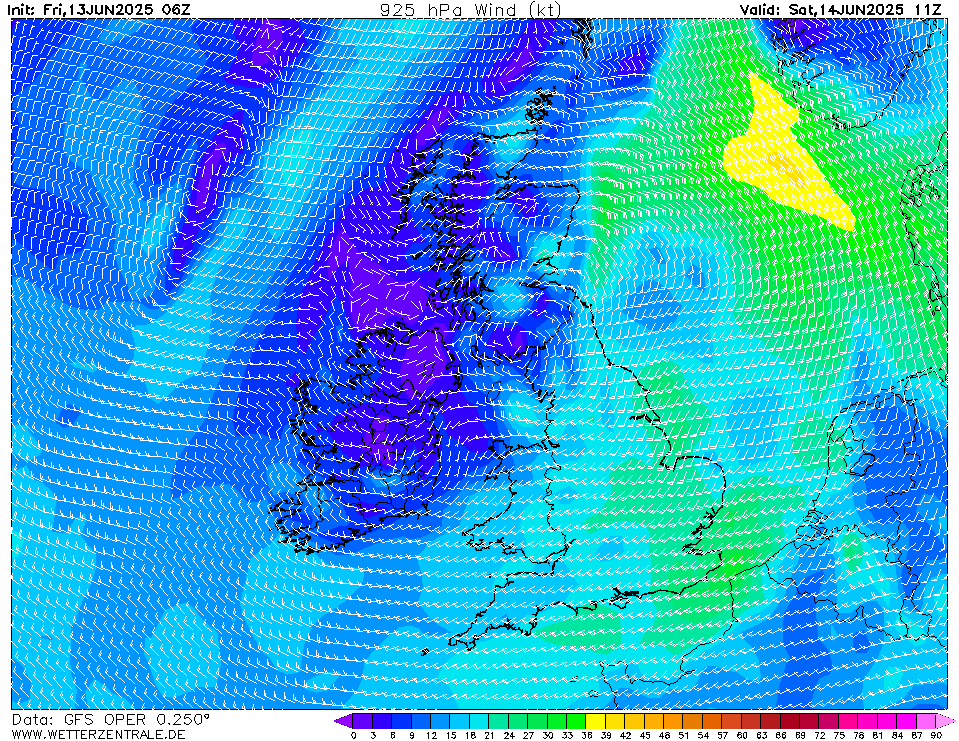Click the legend number label 90
The width and height of the screenshot is (959, 741).
tap(936, 735)
